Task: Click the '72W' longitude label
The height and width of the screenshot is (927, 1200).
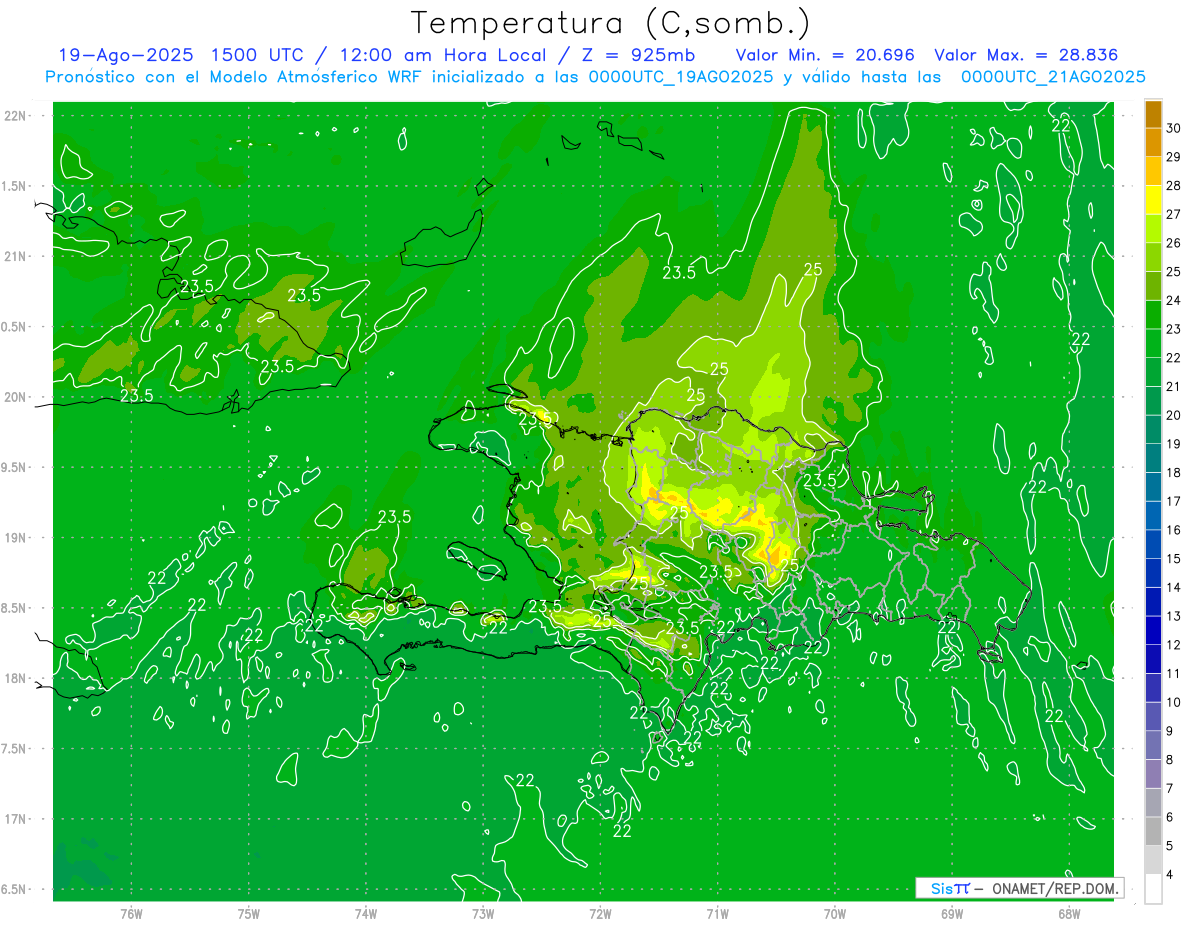Action: [x=600, y=914]
